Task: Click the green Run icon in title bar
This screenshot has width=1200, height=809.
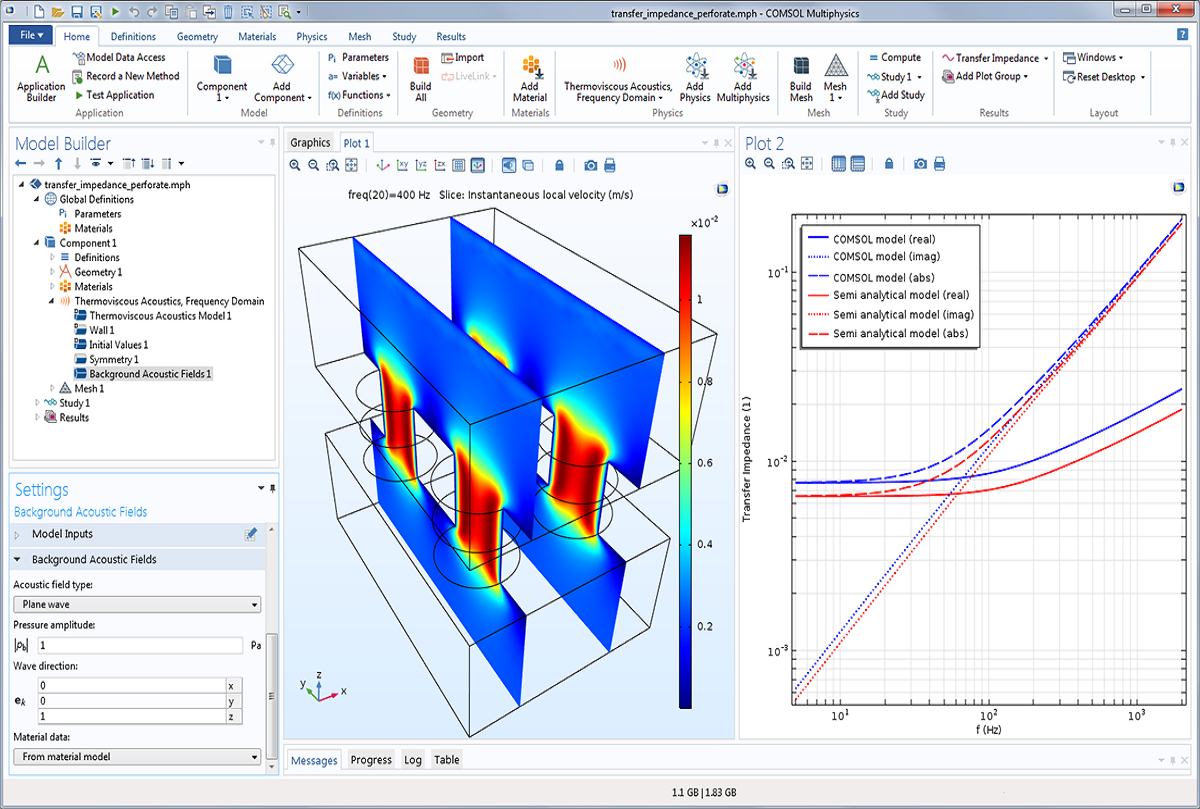Action: click(115, 13)
